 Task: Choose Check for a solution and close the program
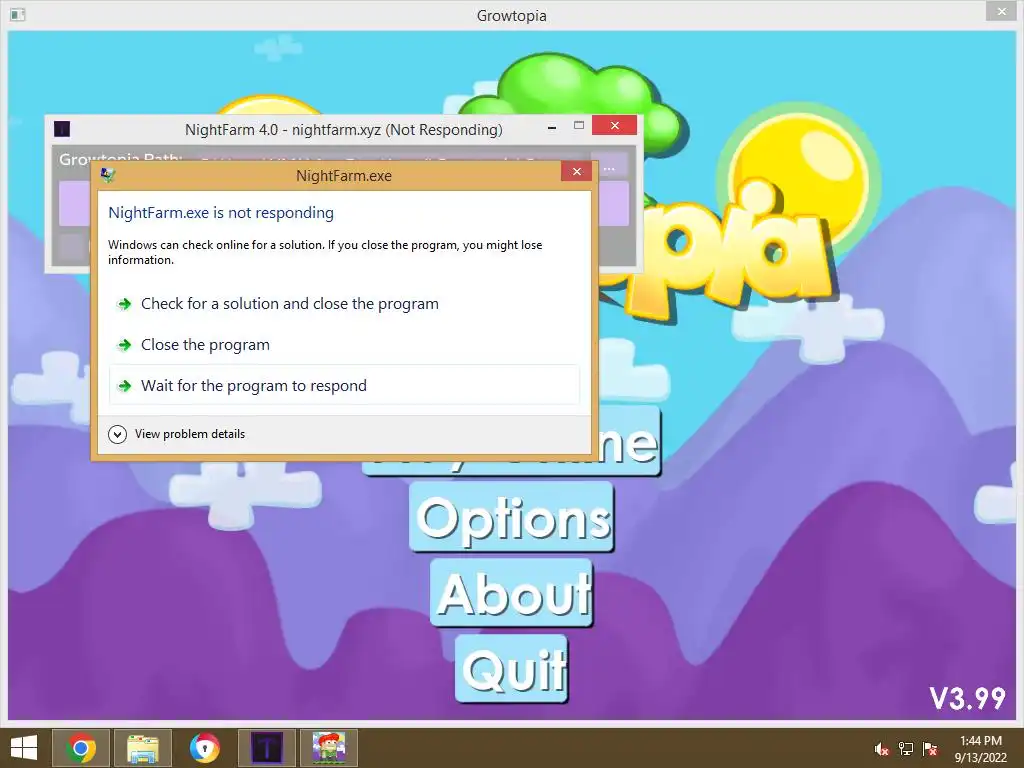[x=289, y=304]
